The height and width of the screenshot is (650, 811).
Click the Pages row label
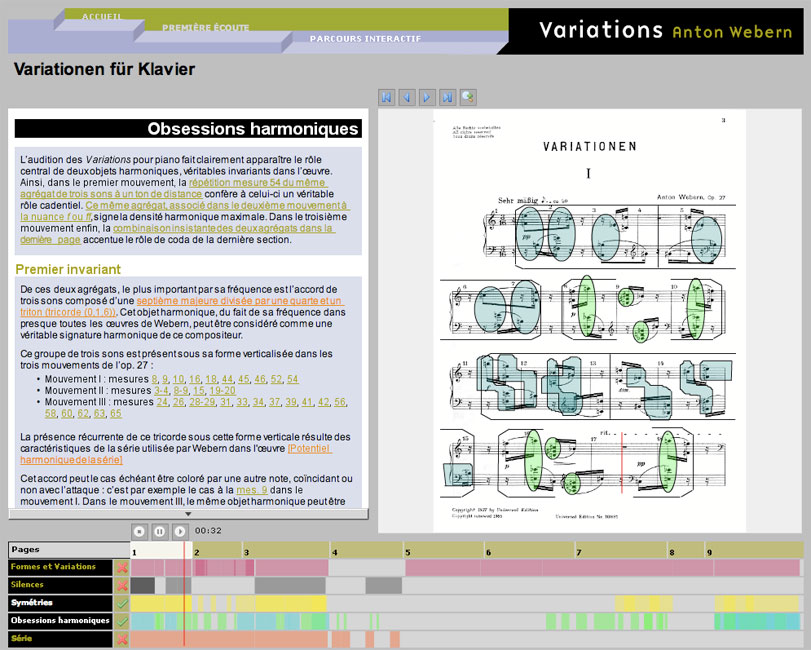point(69,550)
